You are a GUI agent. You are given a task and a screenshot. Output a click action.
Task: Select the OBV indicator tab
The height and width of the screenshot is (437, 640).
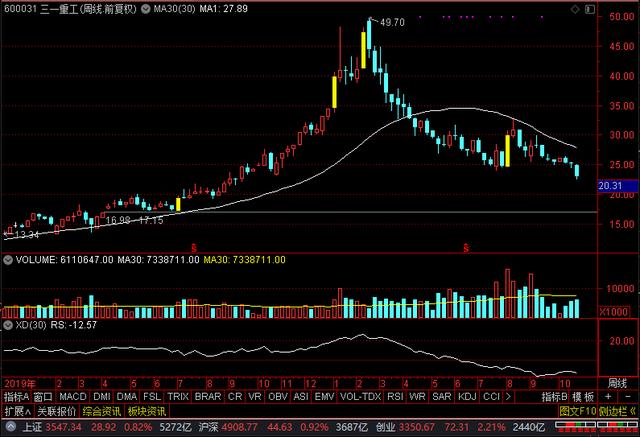click(278, 397)
